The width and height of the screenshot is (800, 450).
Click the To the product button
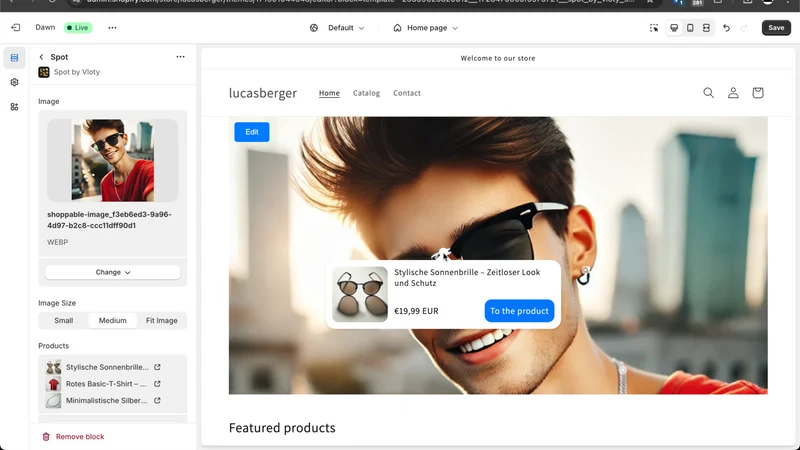click(x=519, y=311)
